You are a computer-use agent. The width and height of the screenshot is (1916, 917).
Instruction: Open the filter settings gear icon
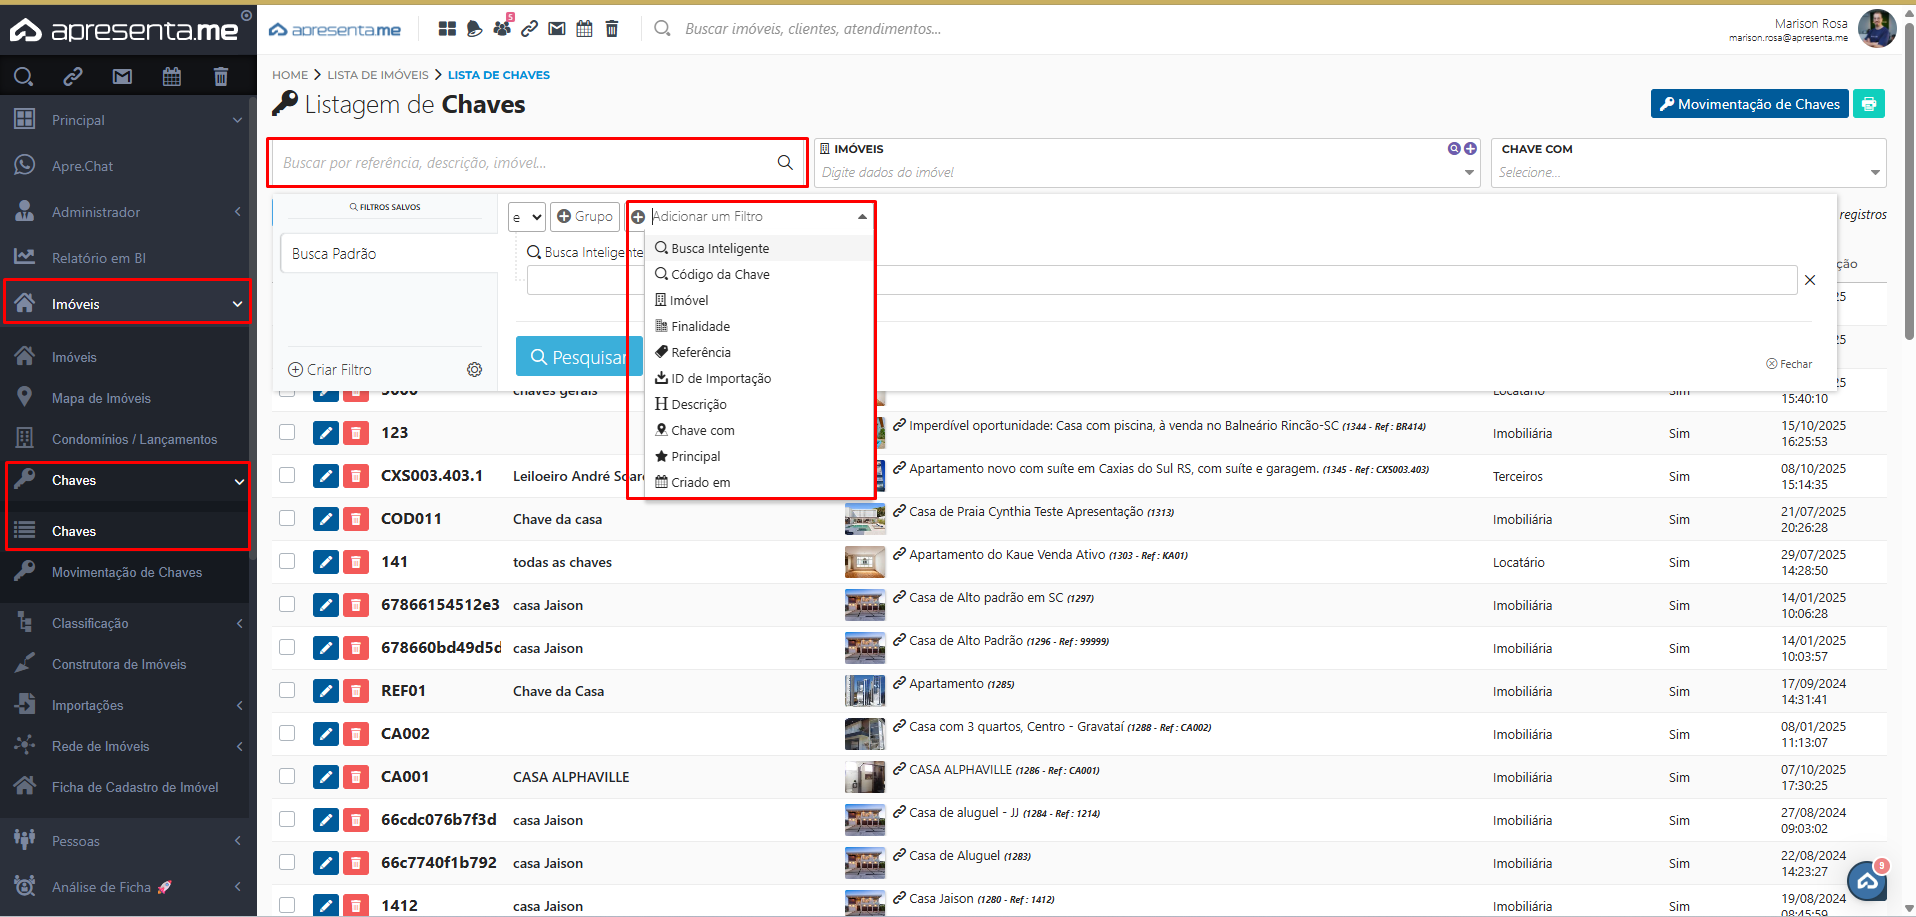click(x=474, y=370)
